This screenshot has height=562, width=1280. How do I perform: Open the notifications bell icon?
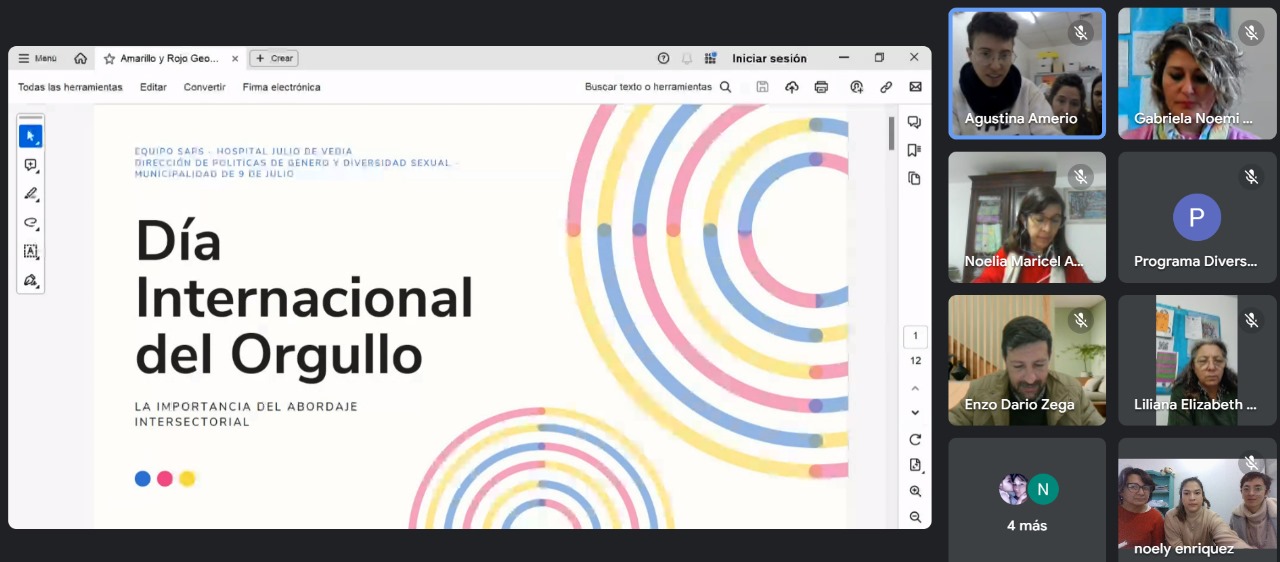[687, 58]
